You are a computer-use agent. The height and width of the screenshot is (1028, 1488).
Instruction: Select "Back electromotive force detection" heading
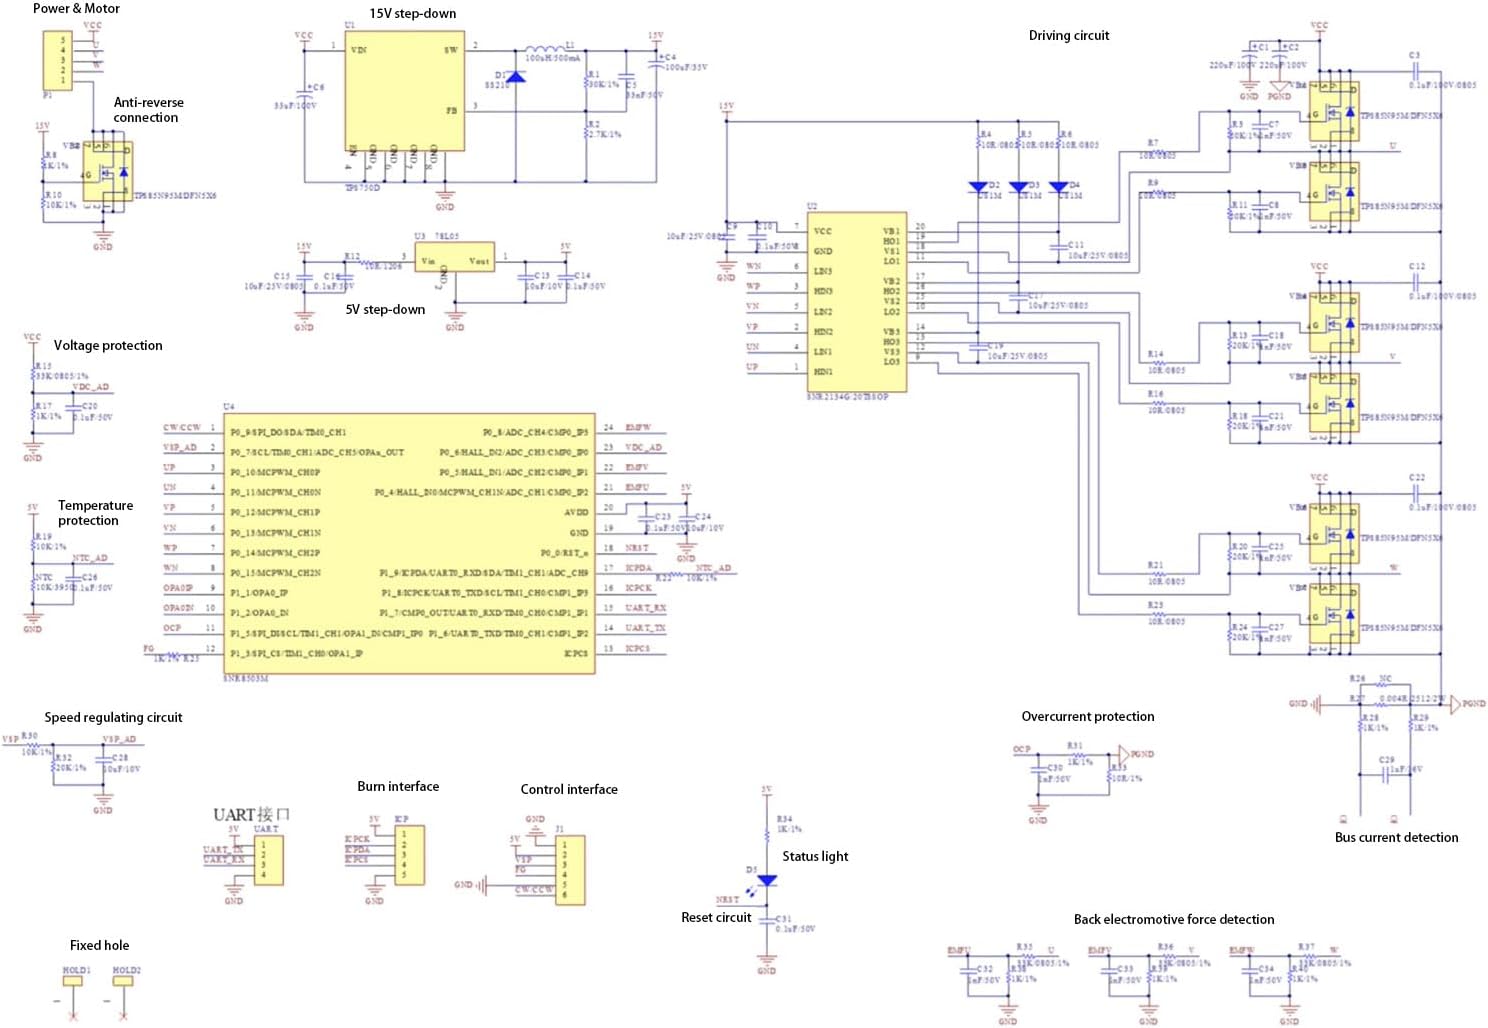1173,920
